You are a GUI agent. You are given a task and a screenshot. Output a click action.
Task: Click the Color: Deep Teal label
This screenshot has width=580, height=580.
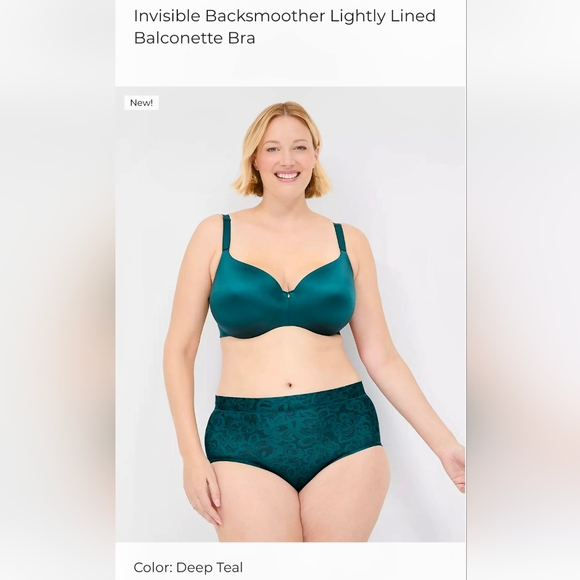coord(188,567)
